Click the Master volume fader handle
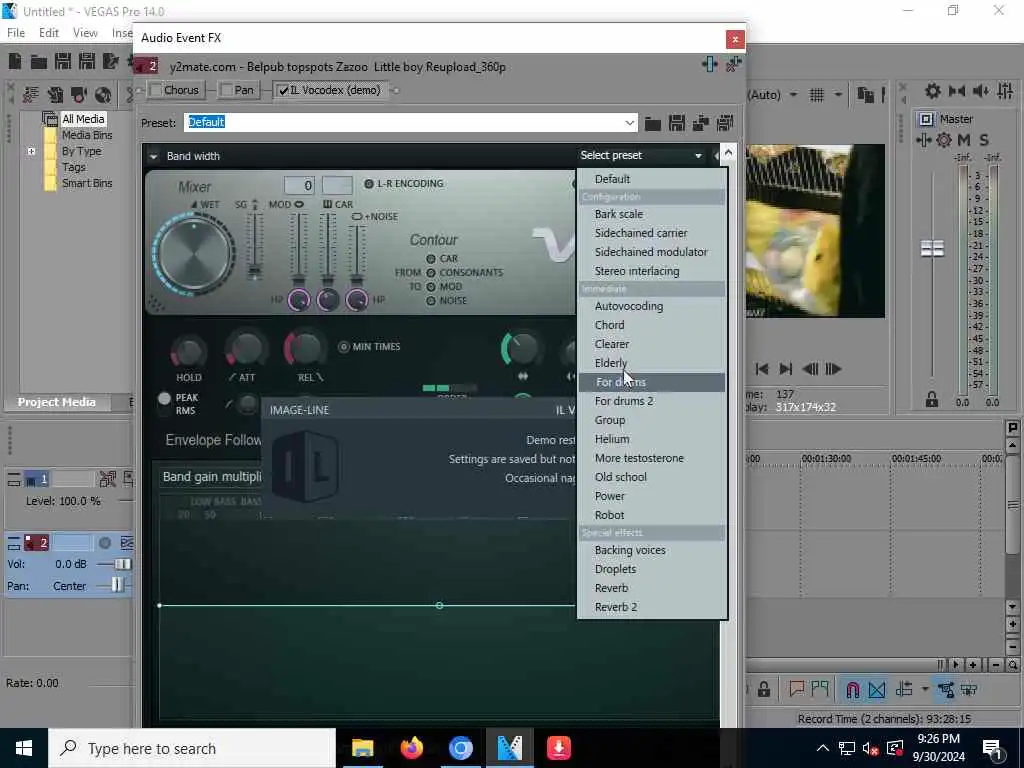 coord(932,248)
